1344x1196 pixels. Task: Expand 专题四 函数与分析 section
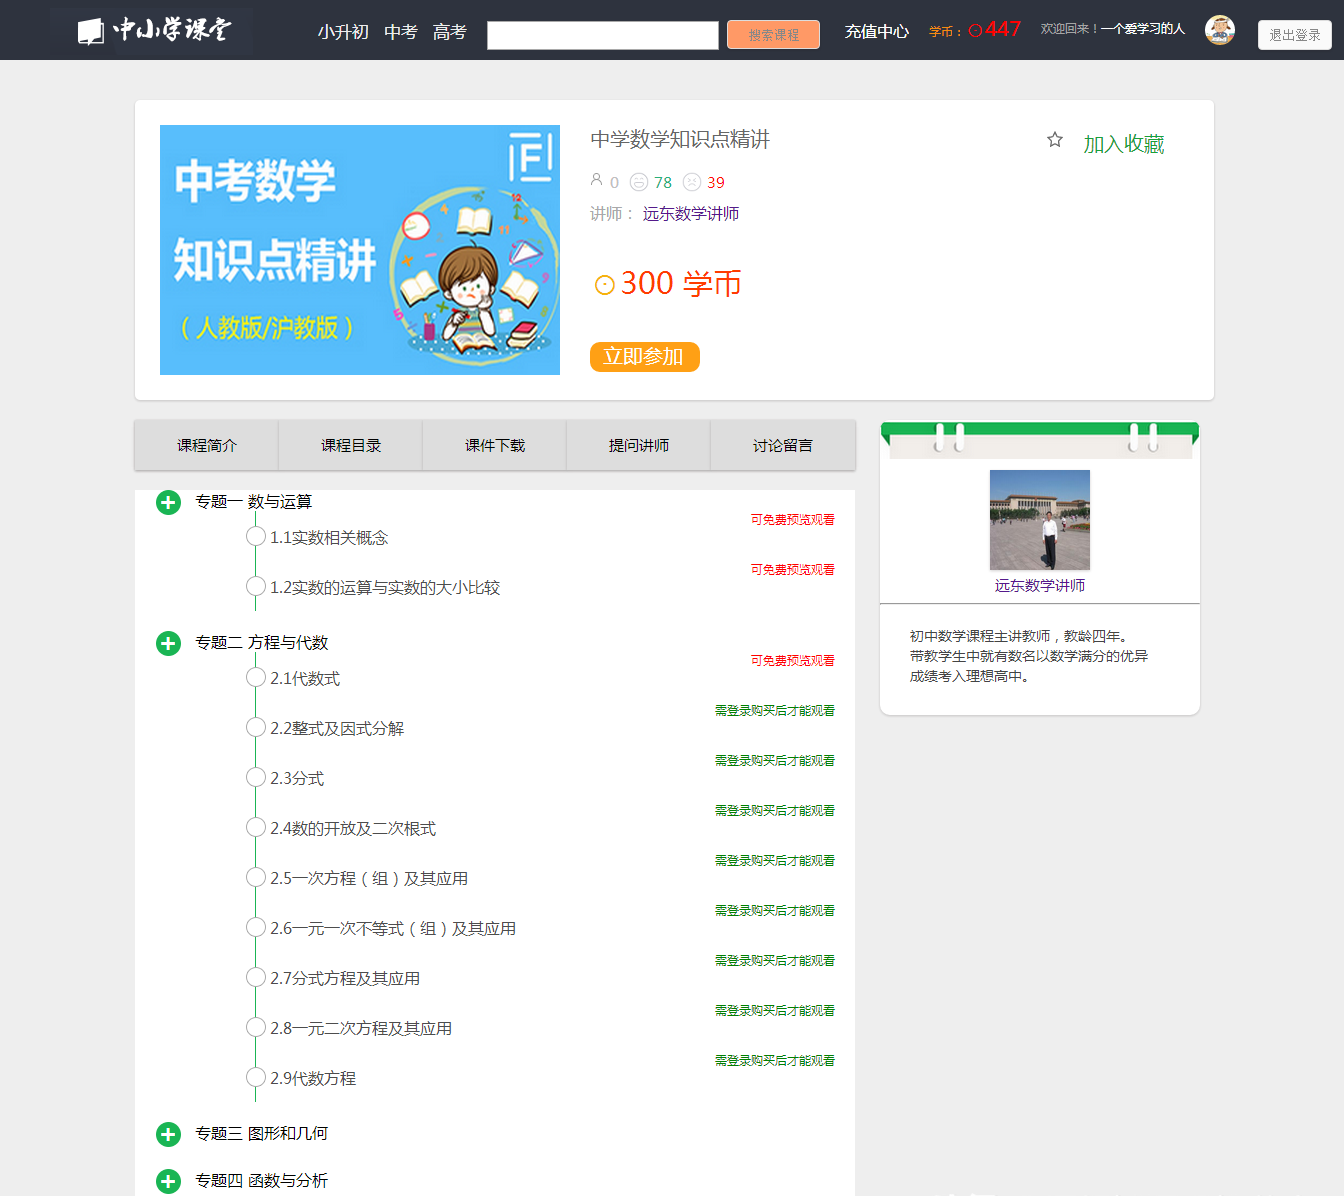click(168, 1181)
